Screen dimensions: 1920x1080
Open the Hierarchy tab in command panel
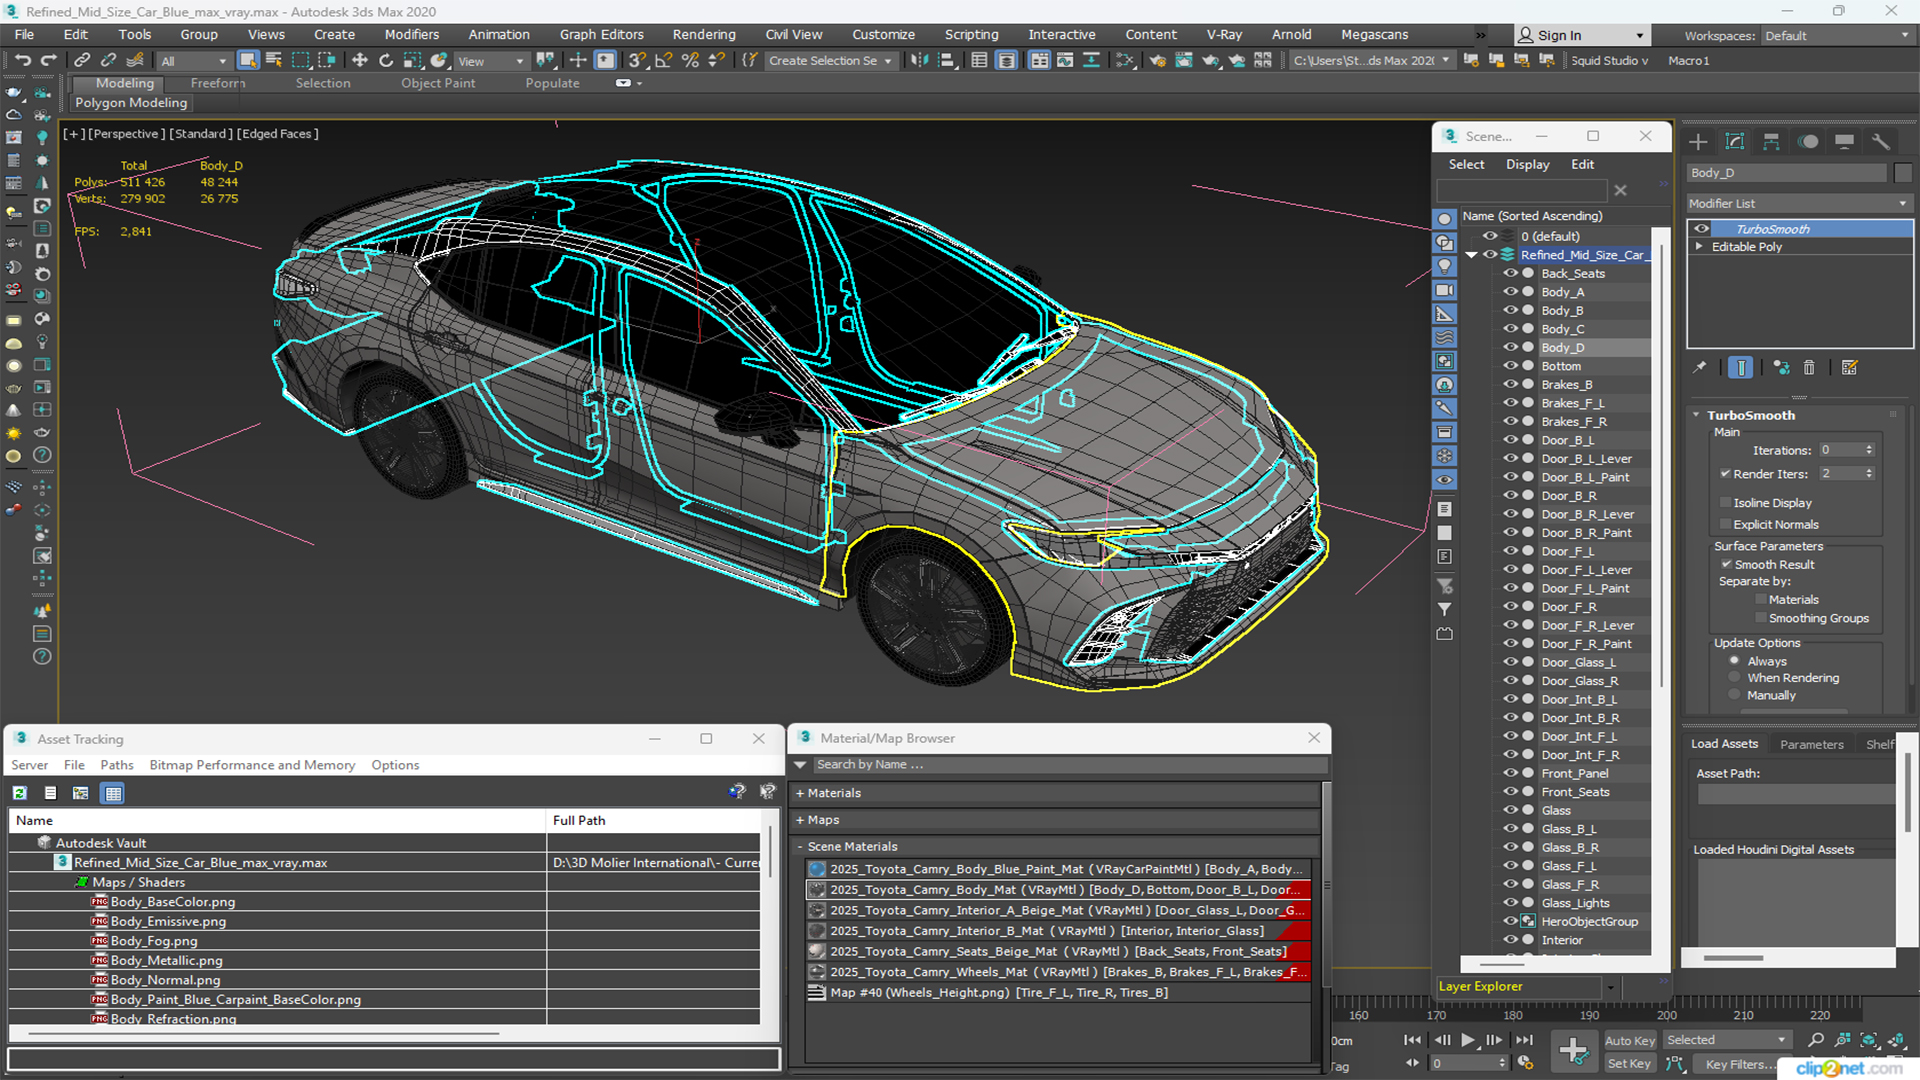click(1771, 142)
